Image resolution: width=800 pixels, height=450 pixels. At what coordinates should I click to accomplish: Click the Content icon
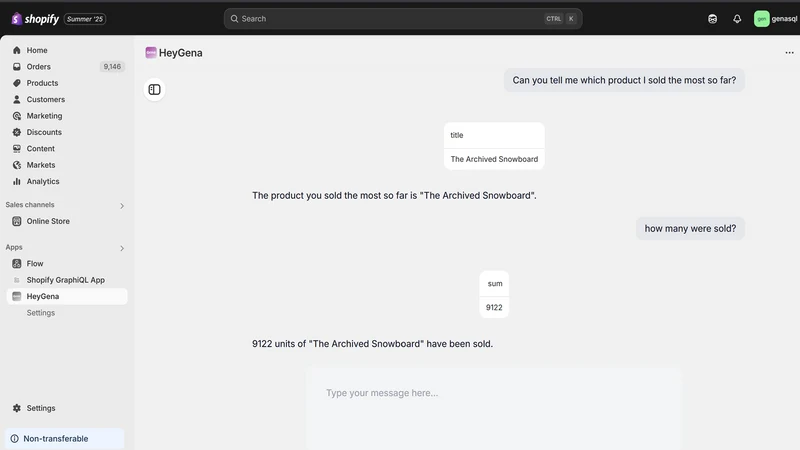click(x=17, y=148)
